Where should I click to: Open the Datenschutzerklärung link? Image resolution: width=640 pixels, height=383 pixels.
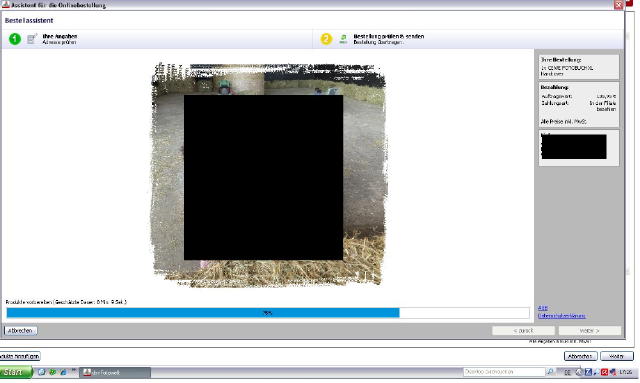[562, 316]
